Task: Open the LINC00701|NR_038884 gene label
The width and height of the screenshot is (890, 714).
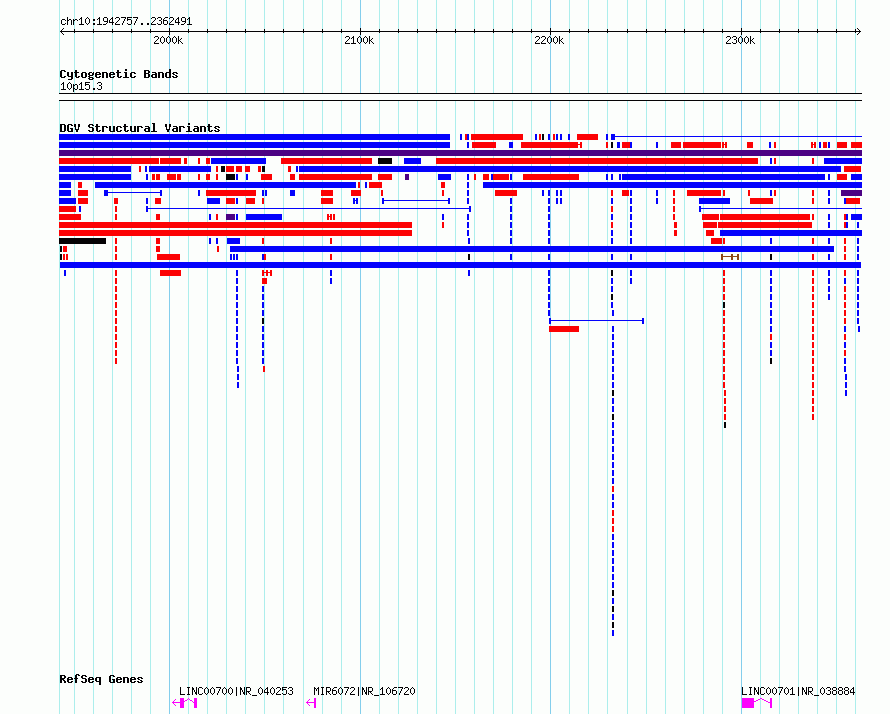Action: [x=798, y=691]
